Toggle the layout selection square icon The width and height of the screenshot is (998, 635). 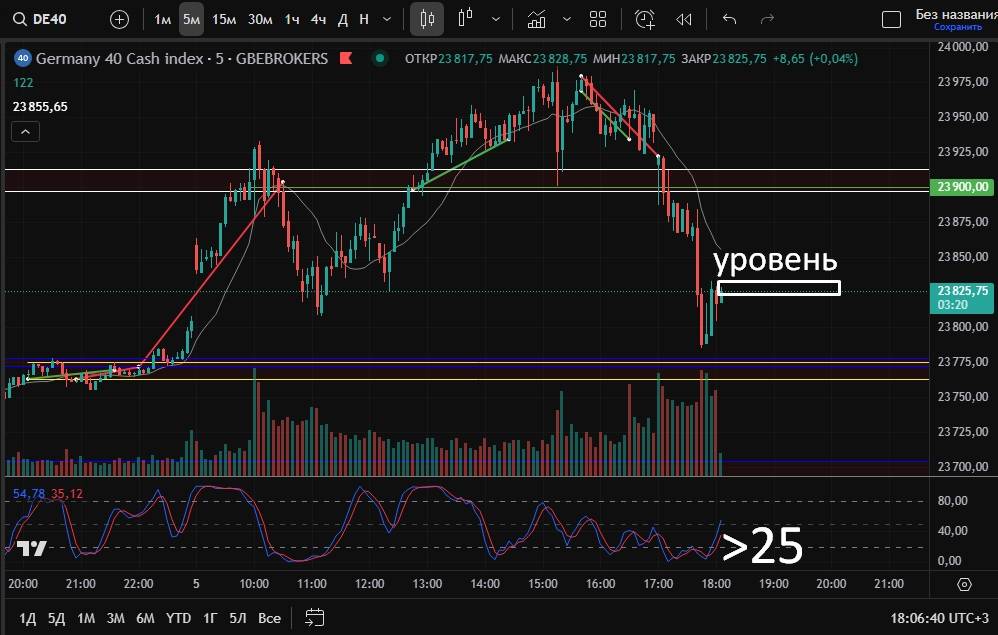[x=891, y=19]
